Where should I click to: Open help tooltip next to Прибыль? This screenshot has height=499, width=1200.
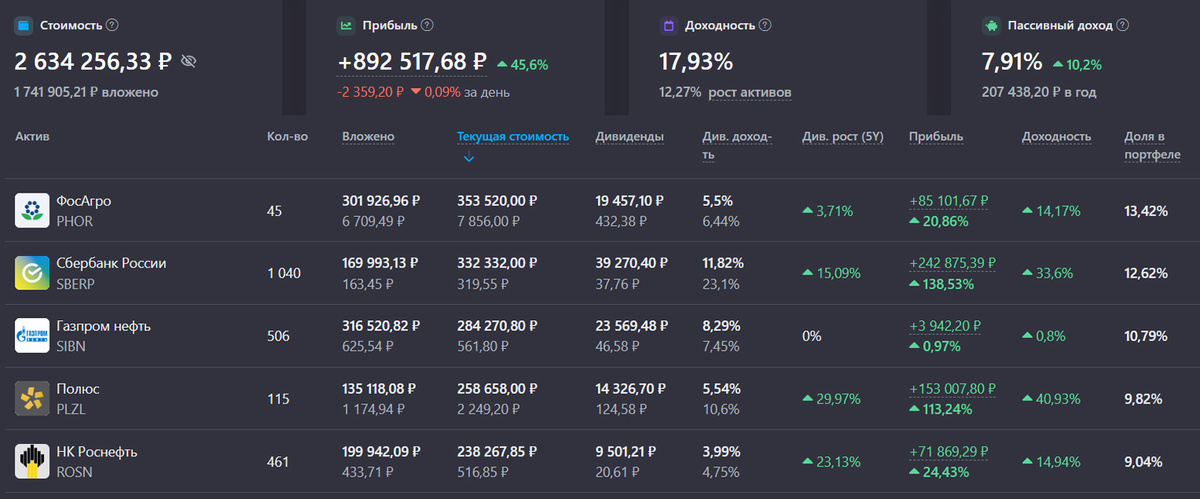pos(428,25)
